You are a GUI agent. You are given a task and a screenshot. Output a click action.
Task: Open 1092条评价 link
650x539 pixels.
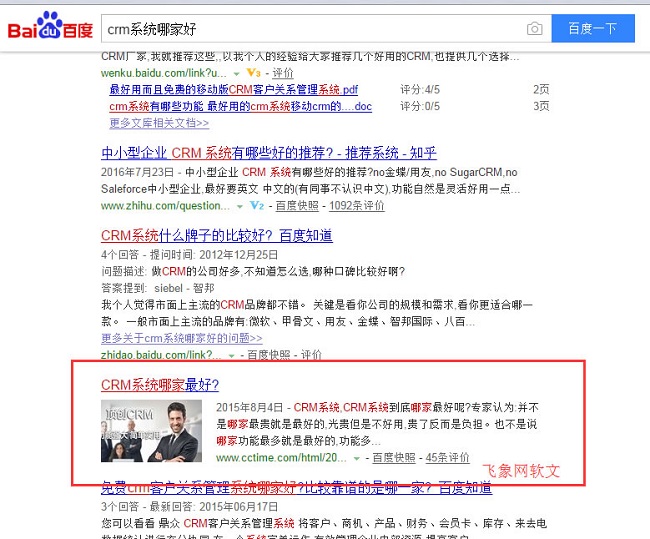click(357, 206)
